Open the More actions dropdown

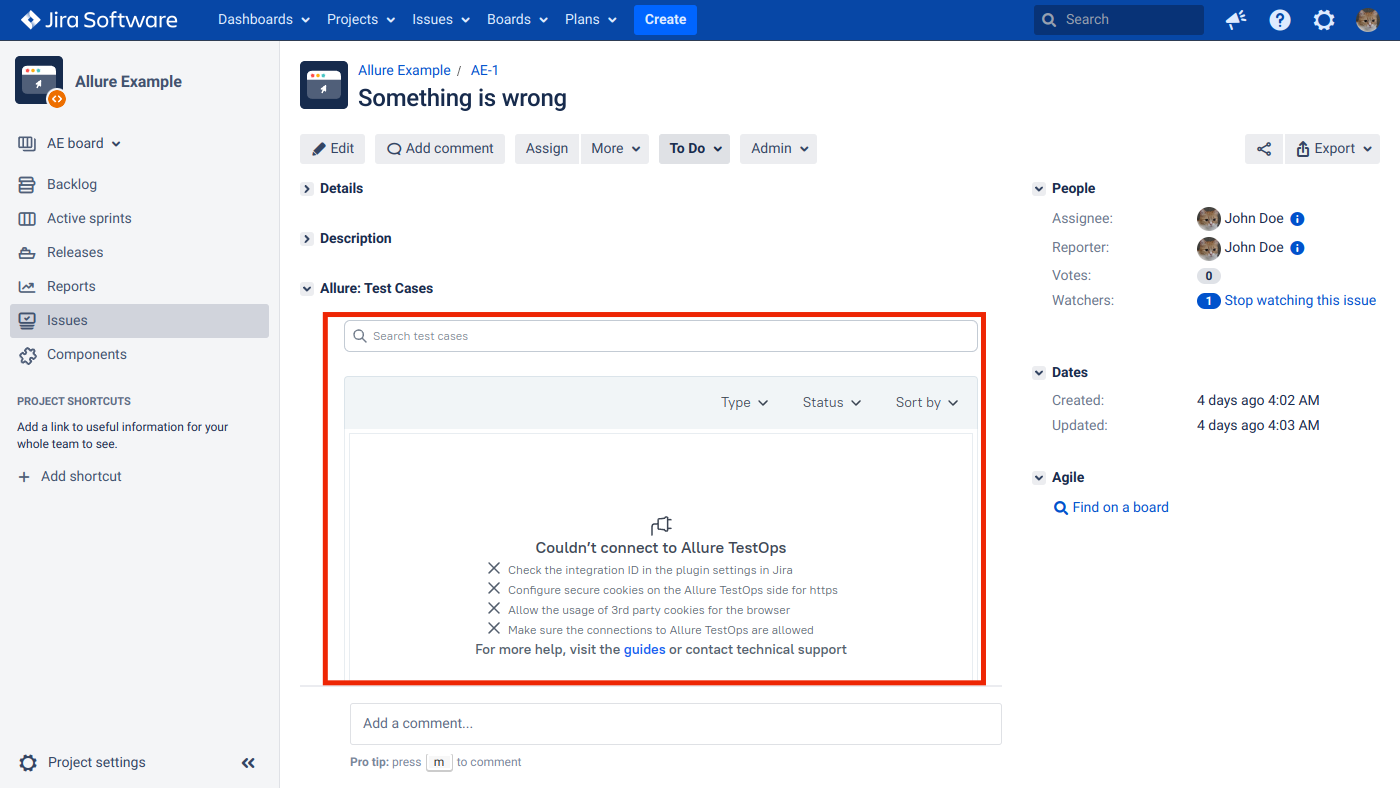click(615, 149)
